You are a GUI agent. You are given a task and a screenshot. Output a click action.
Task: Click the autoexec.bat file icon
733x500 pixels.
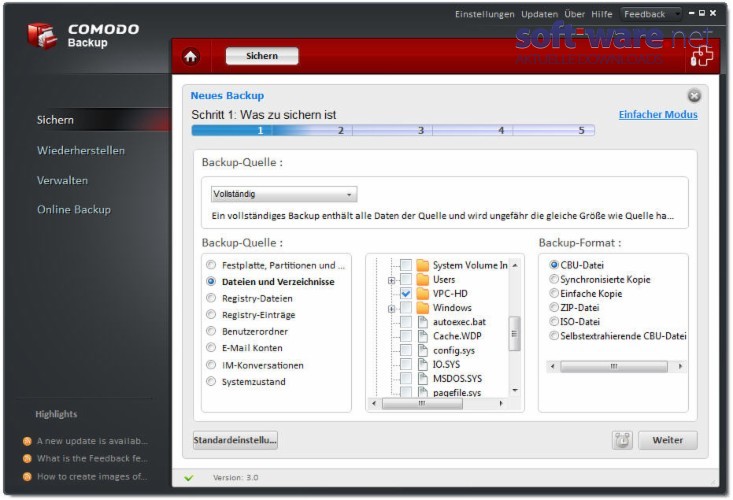[x=423, y=322]
